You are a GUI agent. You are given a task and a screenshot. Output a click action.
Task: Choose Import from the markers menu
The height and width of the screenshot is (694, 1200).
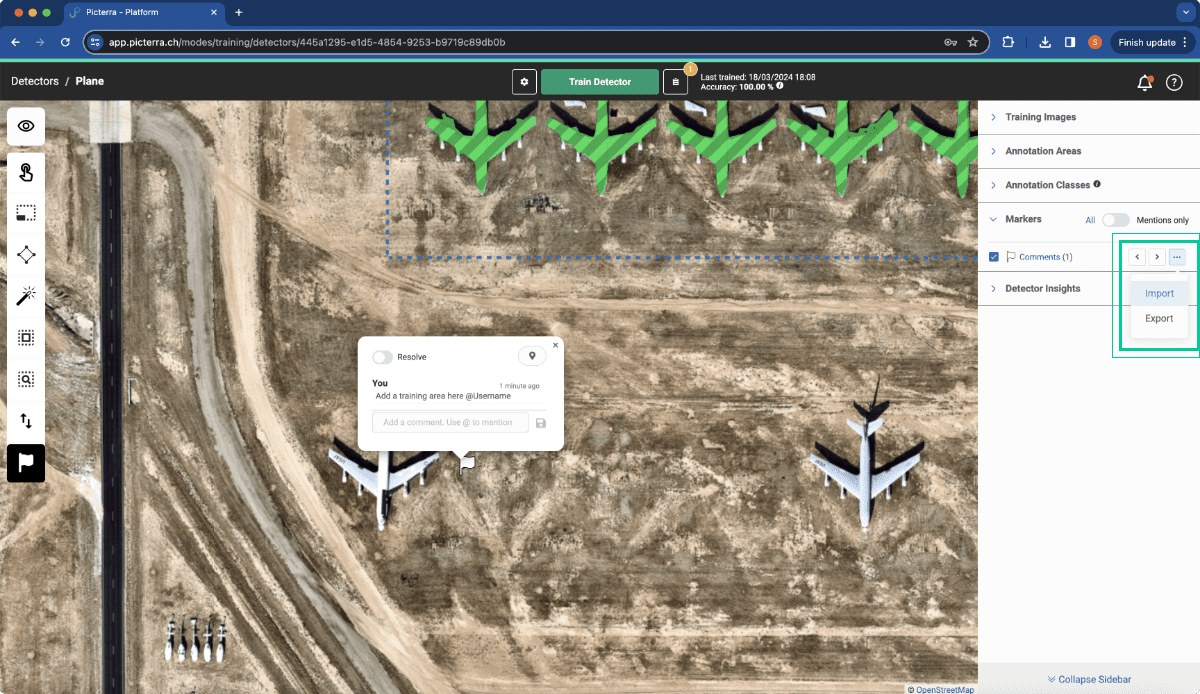(x=1159, y=294)
